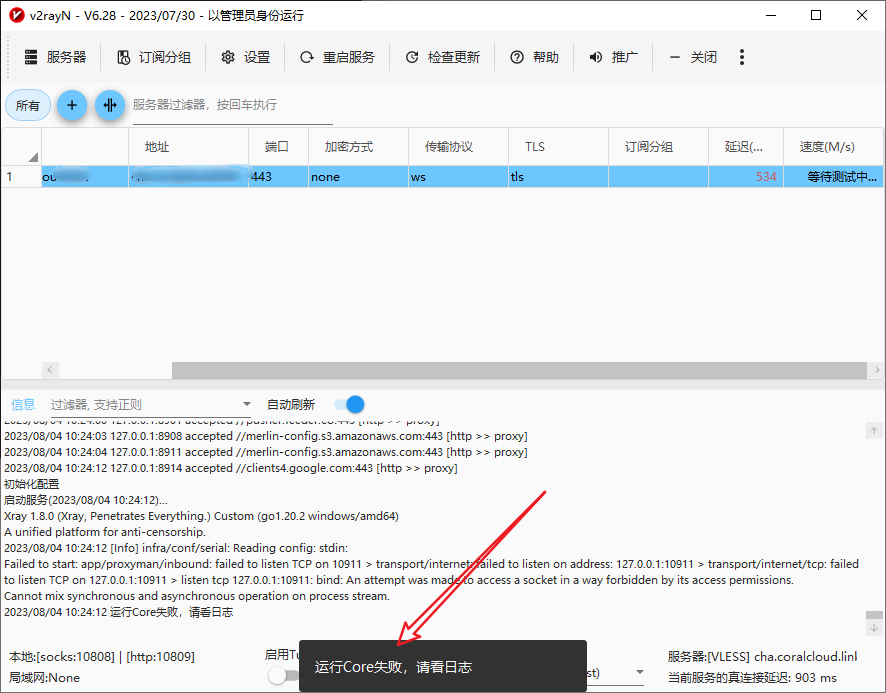Expand the log filter dropdown arrow
This screenshot has width=886, height=693.
pos(247,404)
